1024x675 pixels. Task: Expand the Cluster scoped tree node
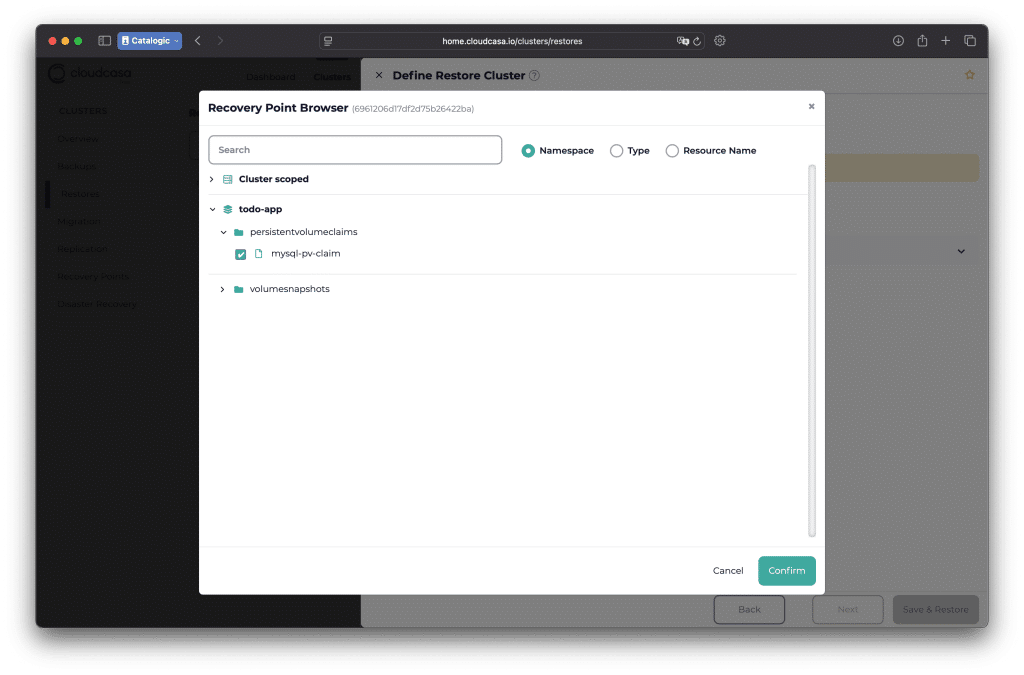tap(212, 179)
